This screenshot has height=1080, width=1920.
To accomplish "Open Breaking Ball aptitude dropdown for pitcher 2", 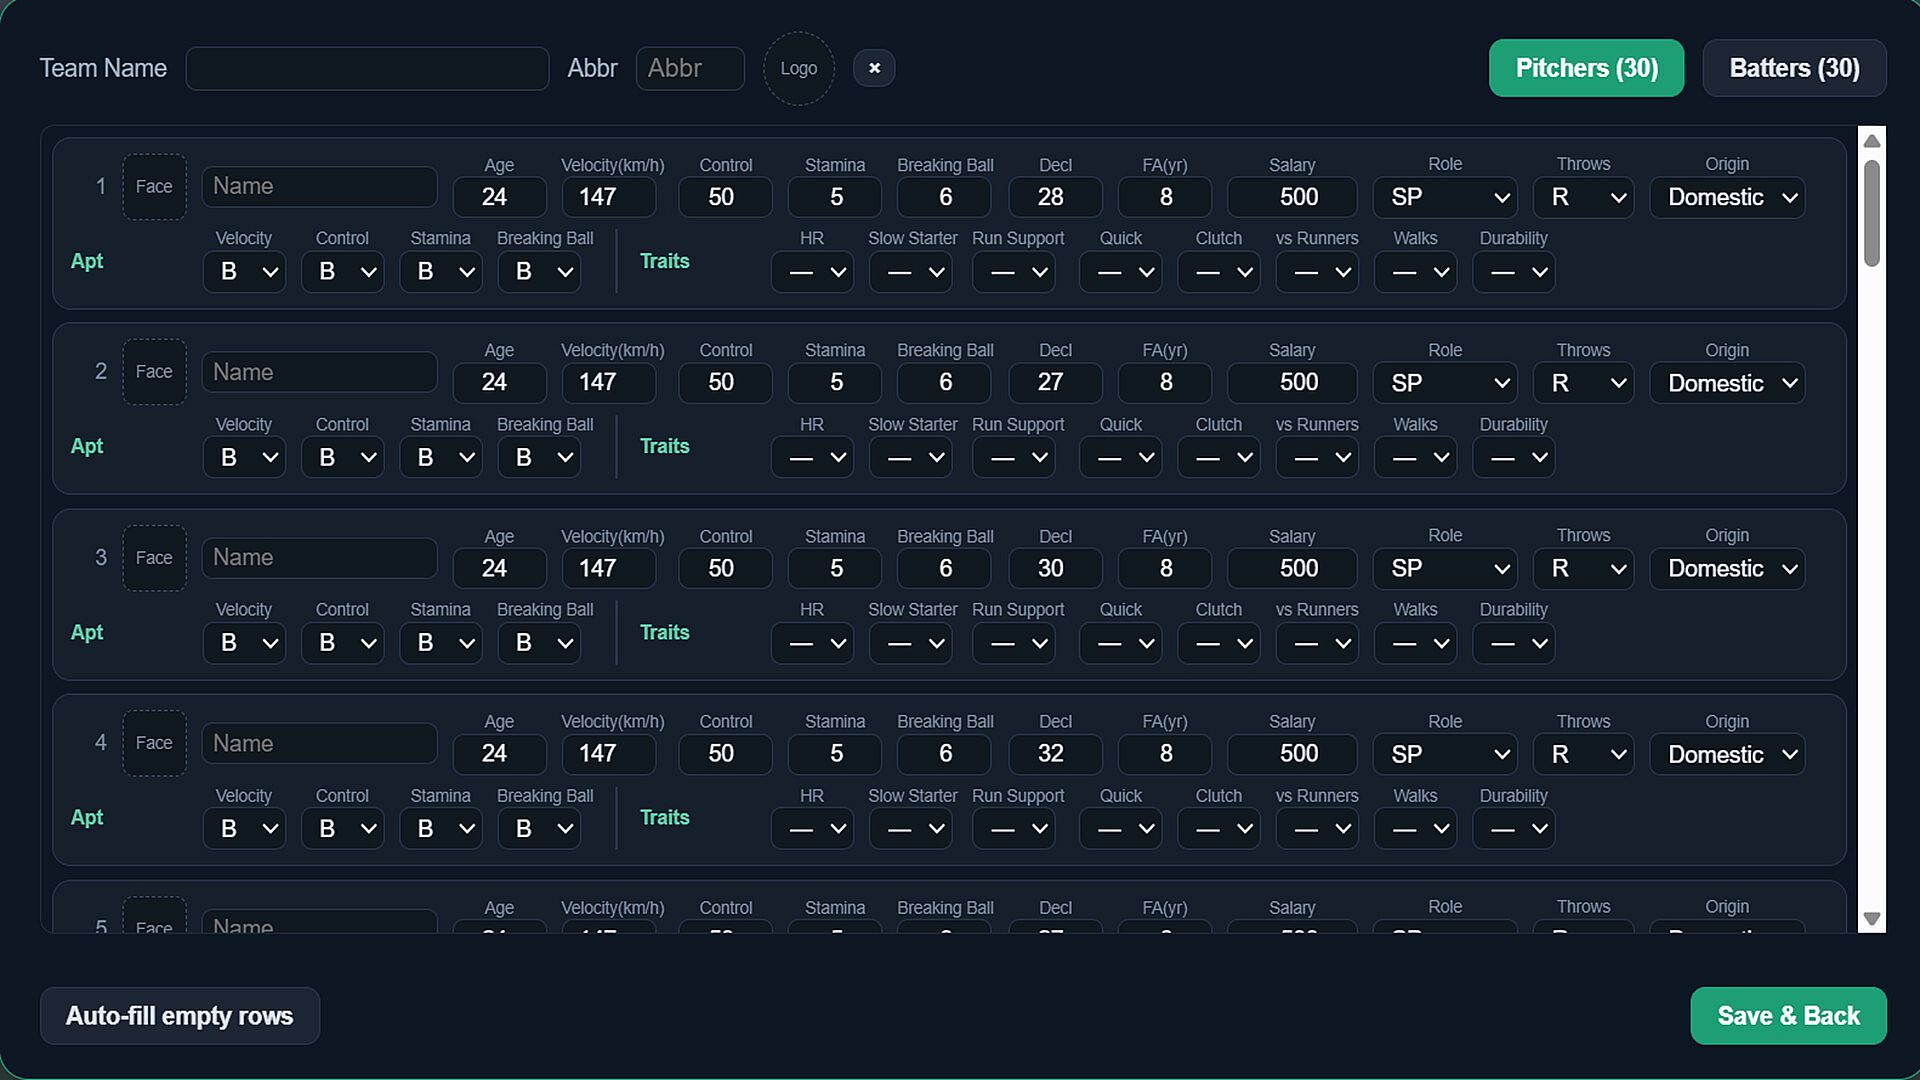I will click(539, 457).
